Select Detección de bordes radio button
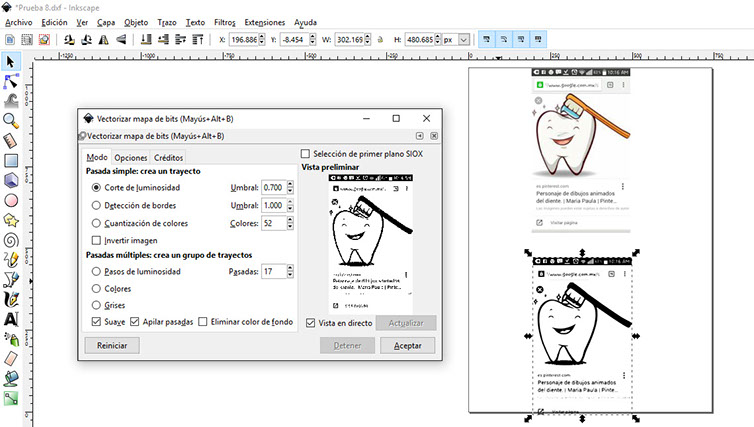The width and height of the screenshot is (754, 427). (x=96, y=205)
